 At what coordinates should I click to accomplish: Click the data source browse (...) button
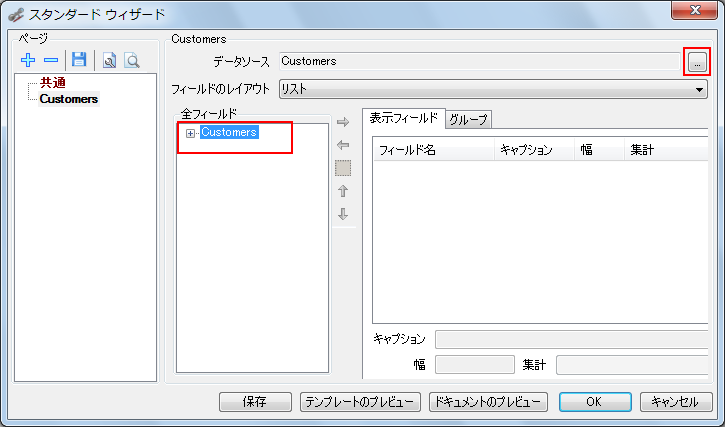[x=697, y=62]
